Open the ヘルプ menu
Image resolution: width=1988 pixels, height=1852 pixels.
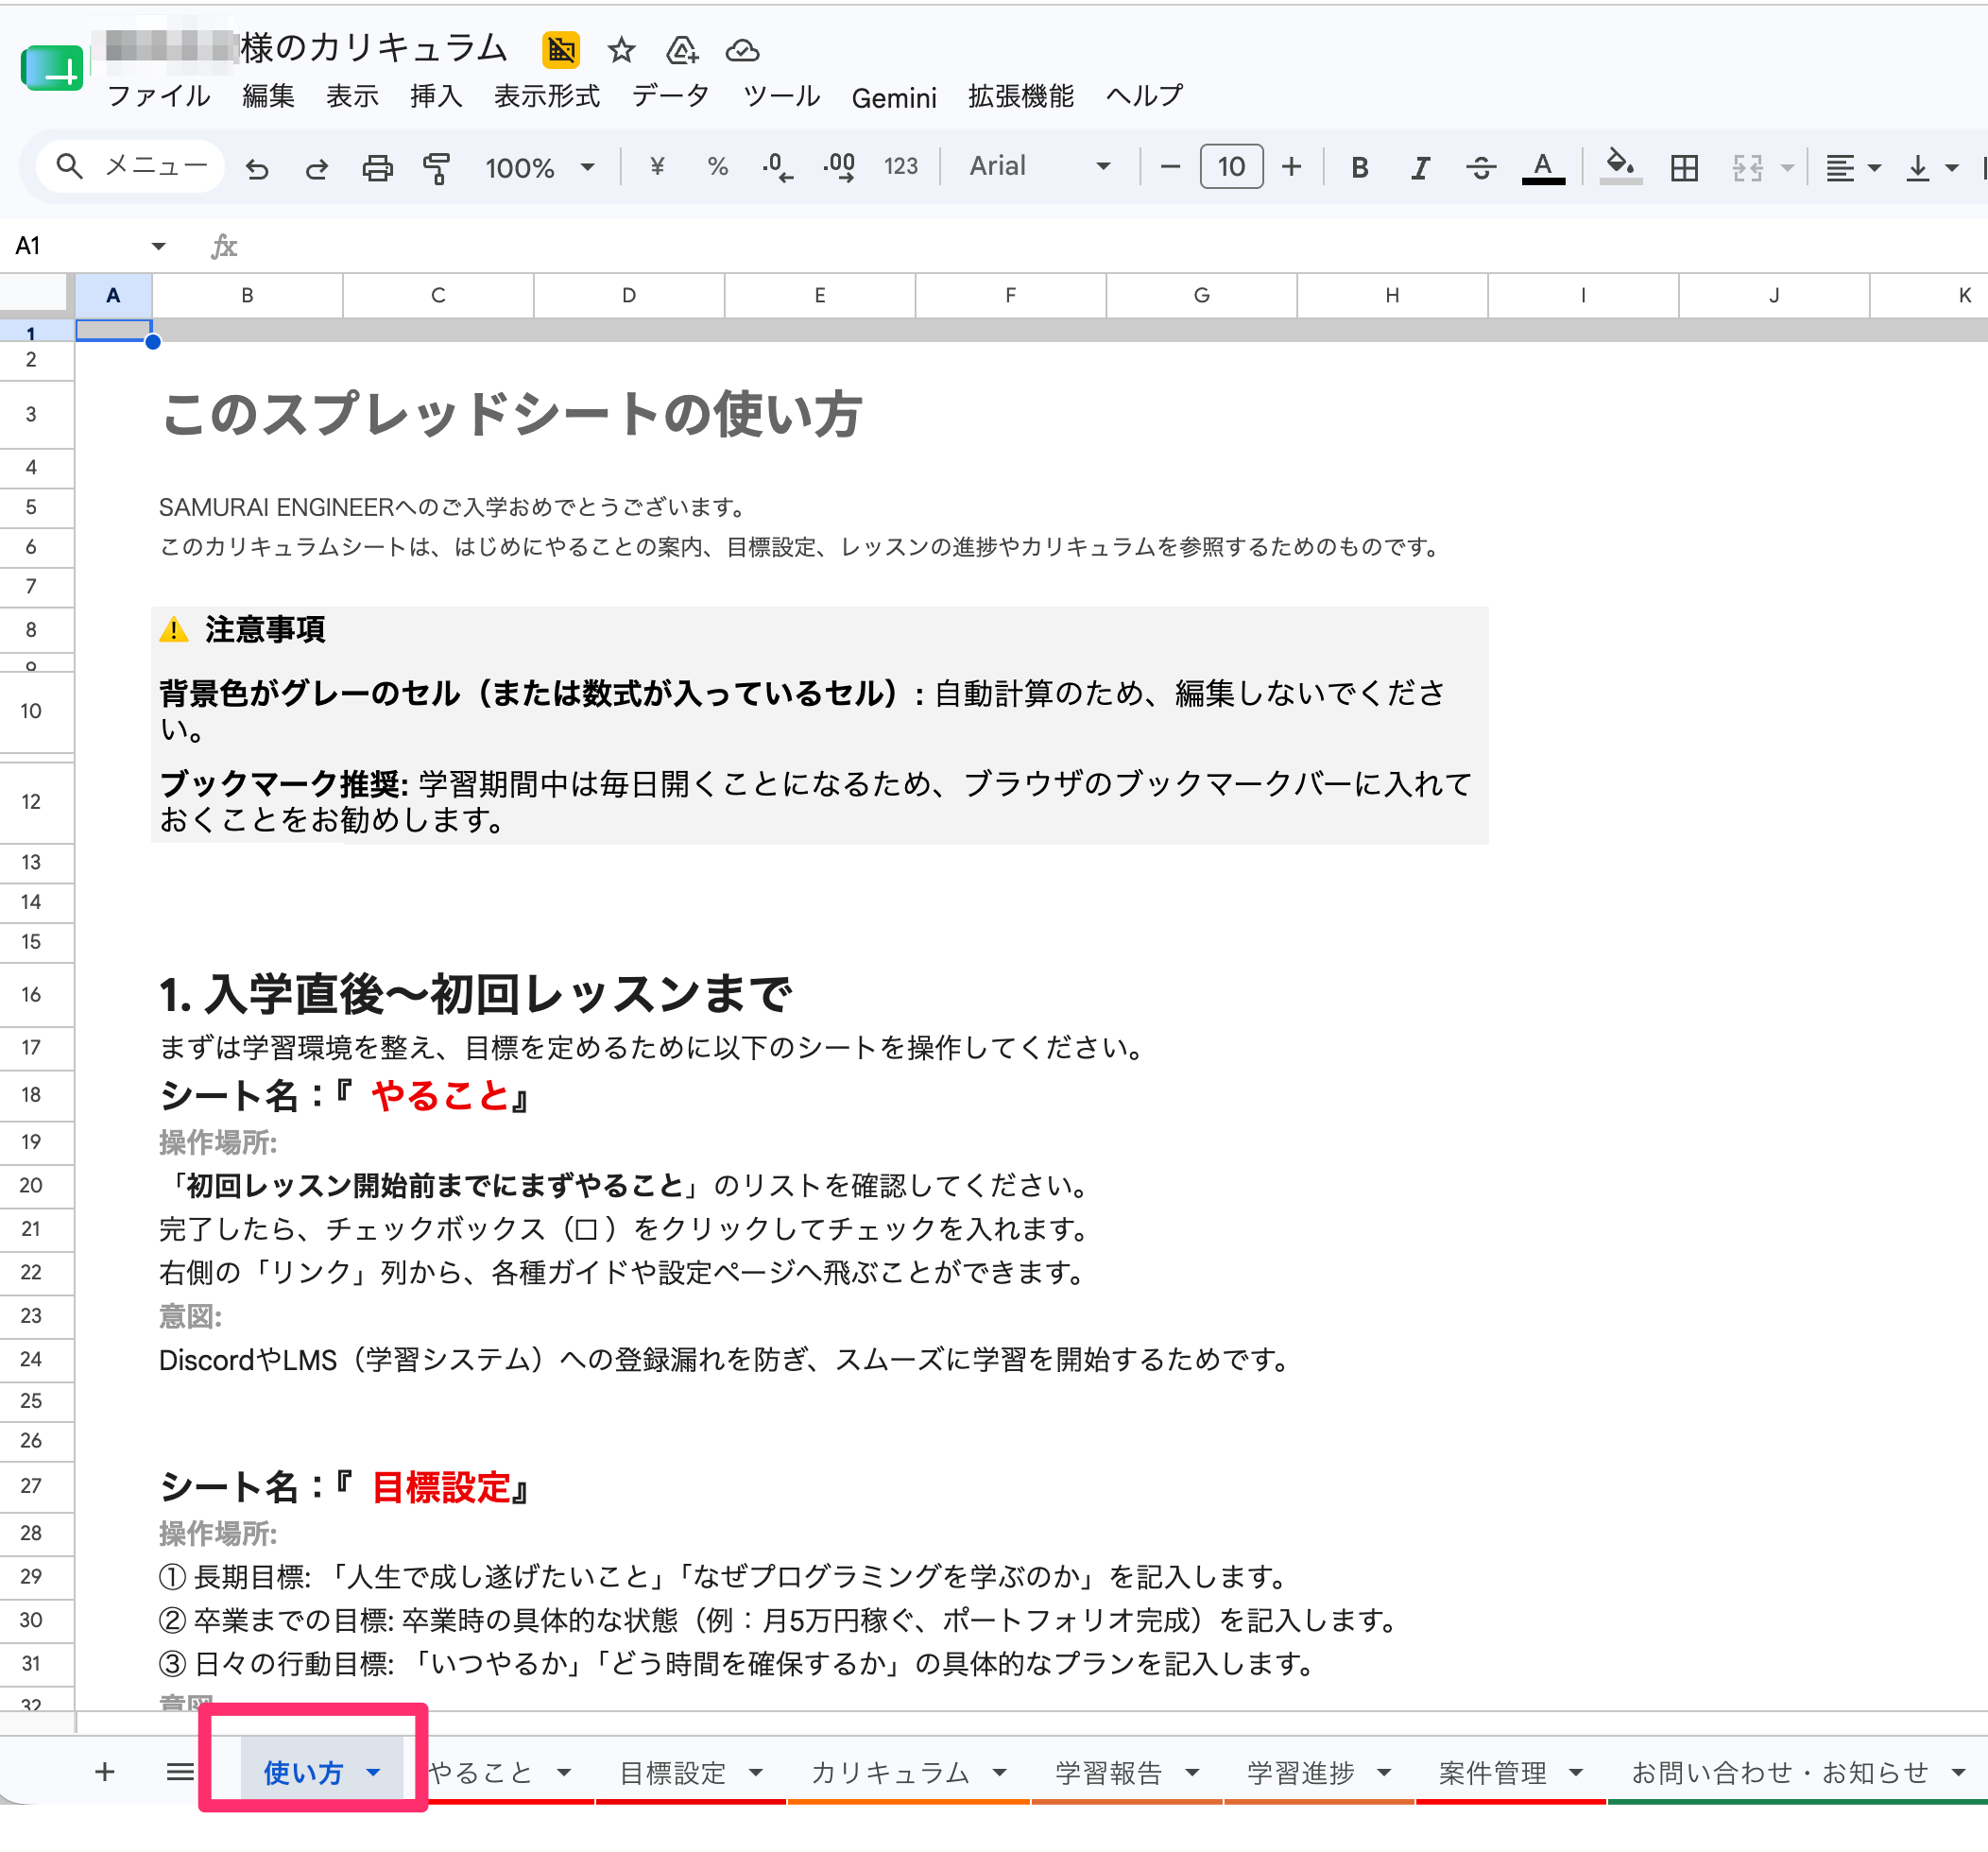(x=1144, y=96)
